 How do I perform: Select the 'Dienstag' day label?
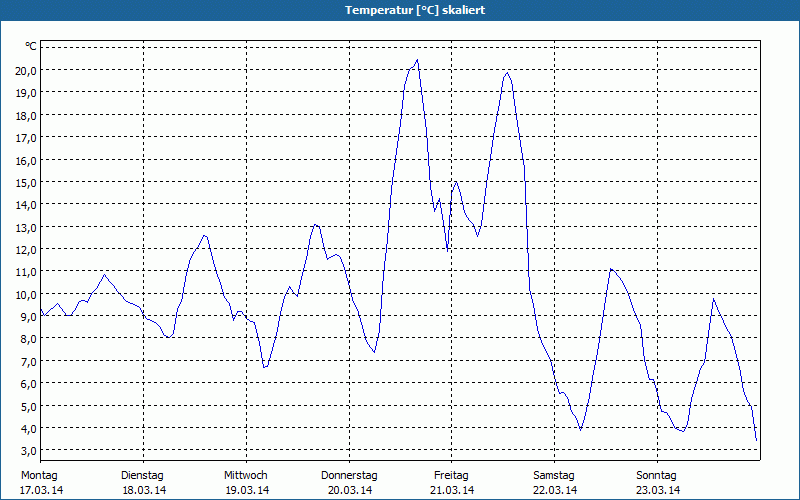pos(142,476)
